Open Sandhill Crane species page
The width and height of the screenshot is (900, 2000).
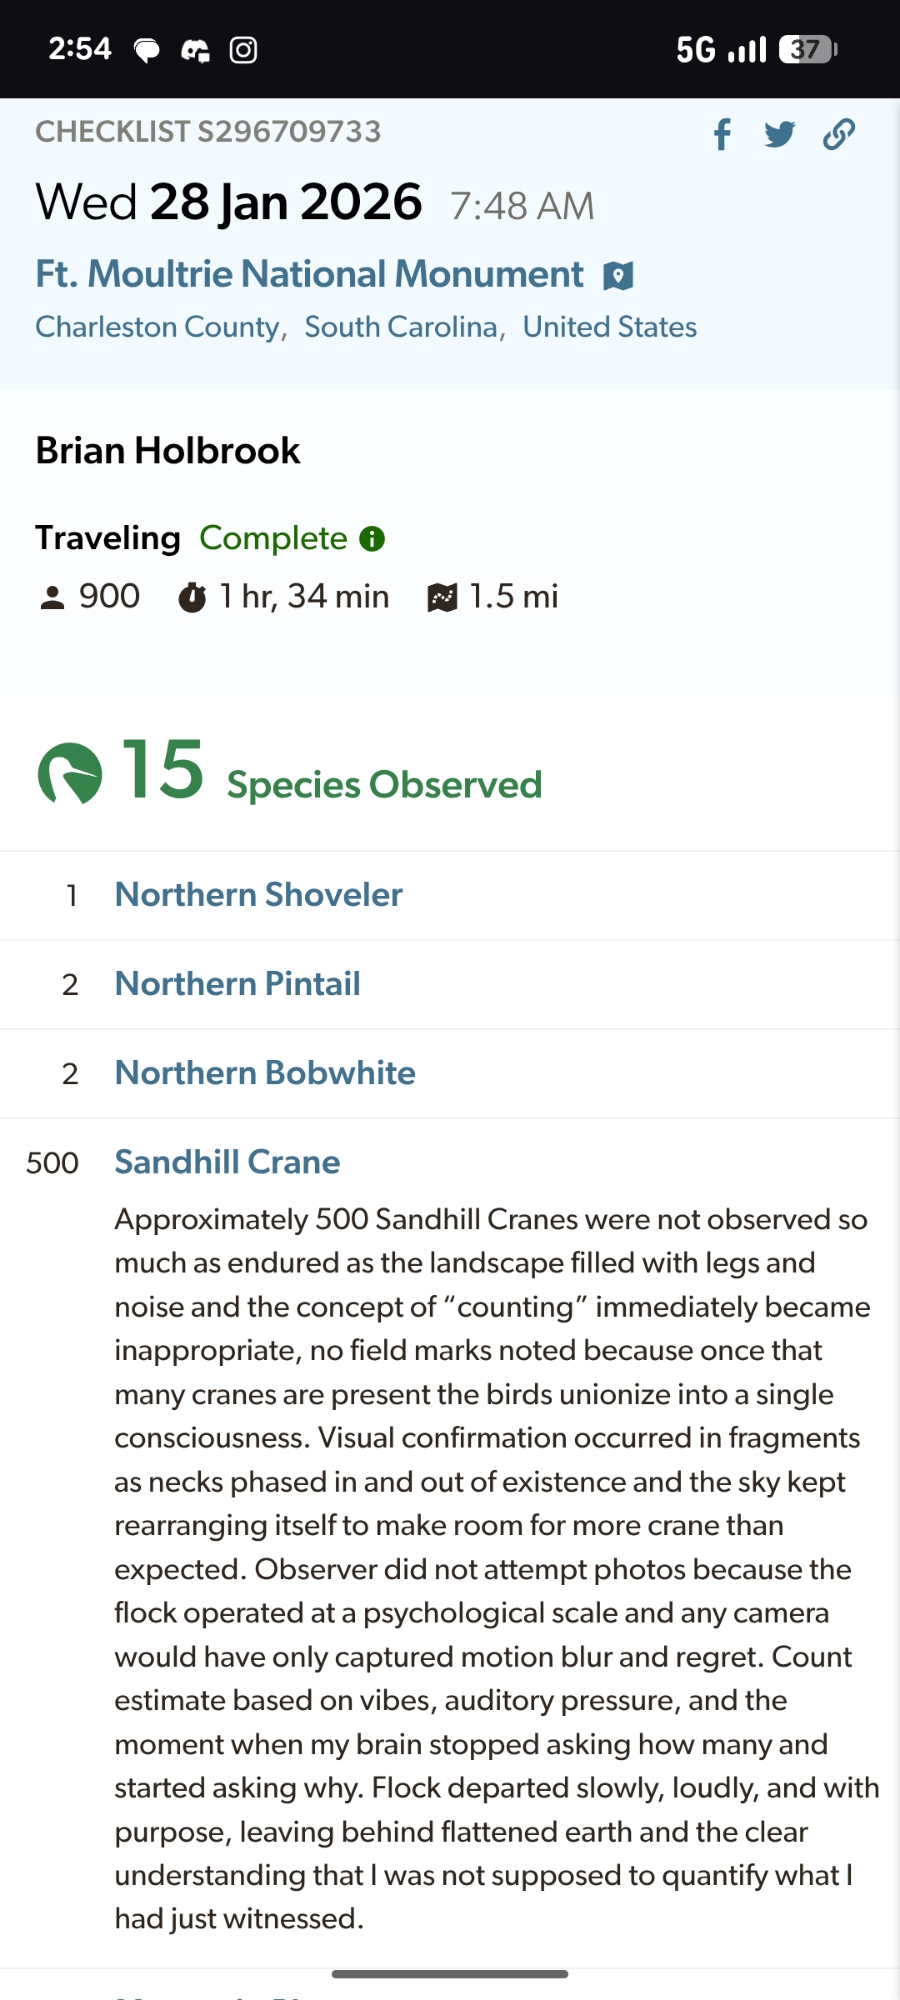point(227,1162)
